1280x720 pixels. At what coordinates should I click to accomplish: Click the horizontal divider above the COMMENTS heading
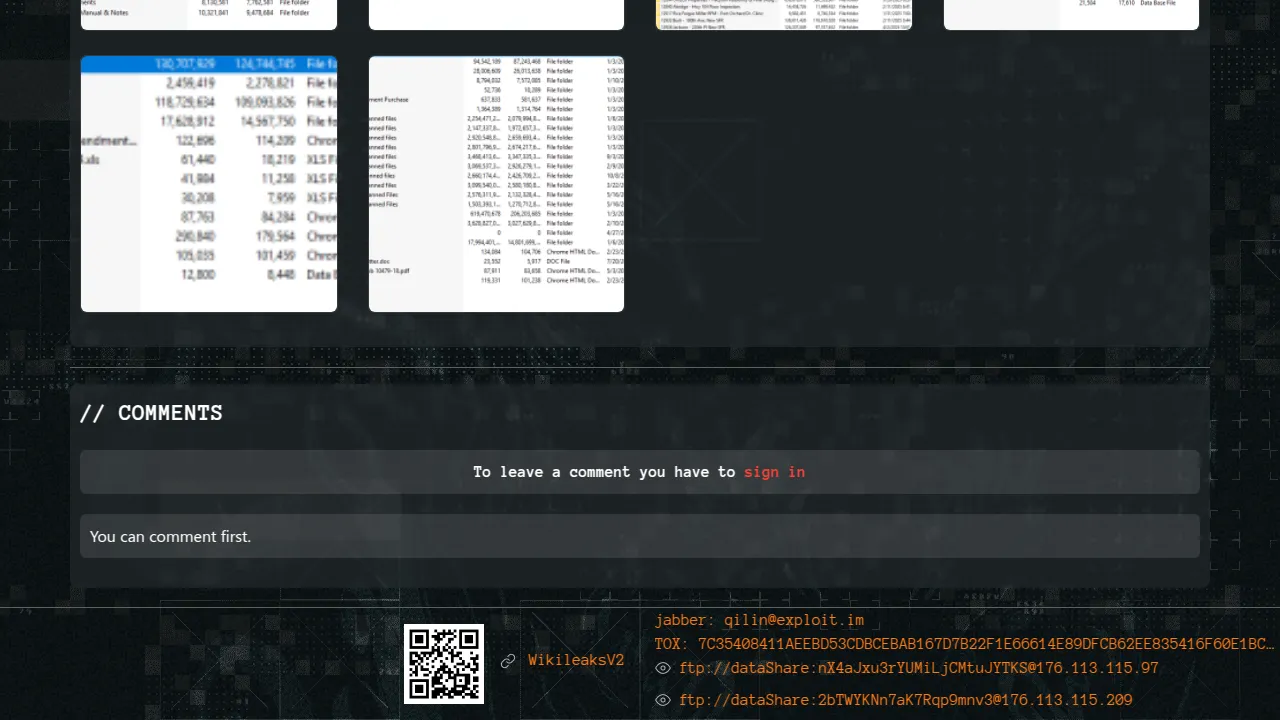(x=640, y=368)
